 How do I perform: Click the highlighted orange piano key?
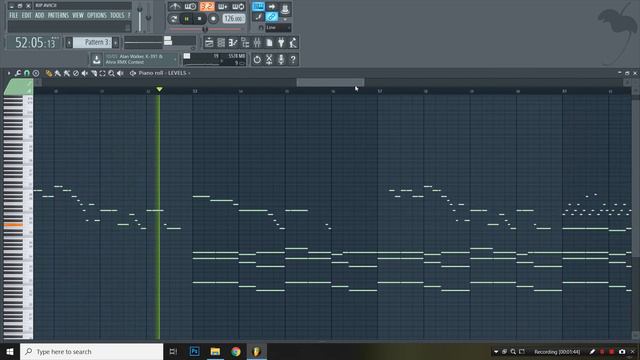click(13, 224)
